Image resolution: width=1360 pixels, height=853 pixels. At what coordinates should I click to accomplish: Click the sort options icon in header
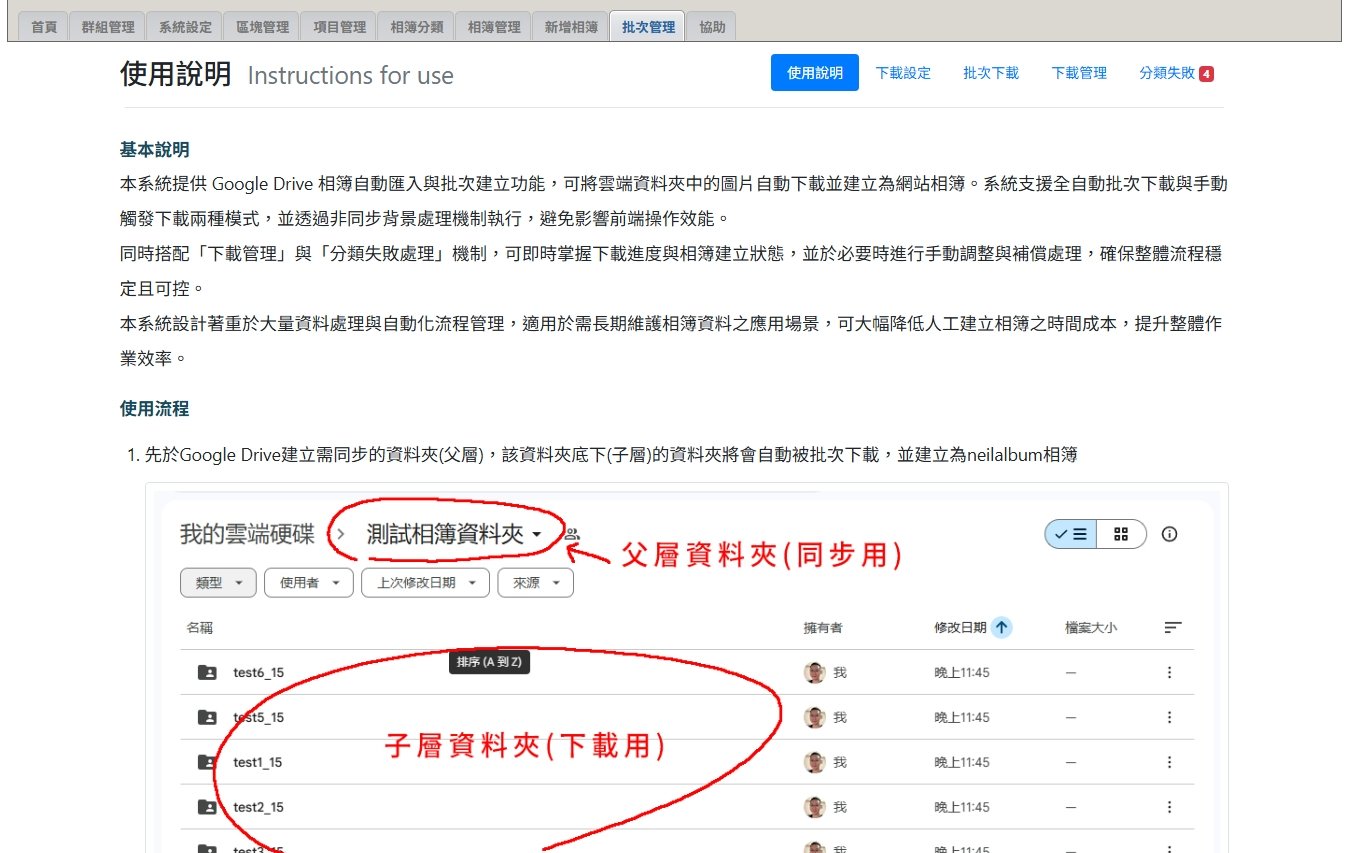(x=1173, y=627)
